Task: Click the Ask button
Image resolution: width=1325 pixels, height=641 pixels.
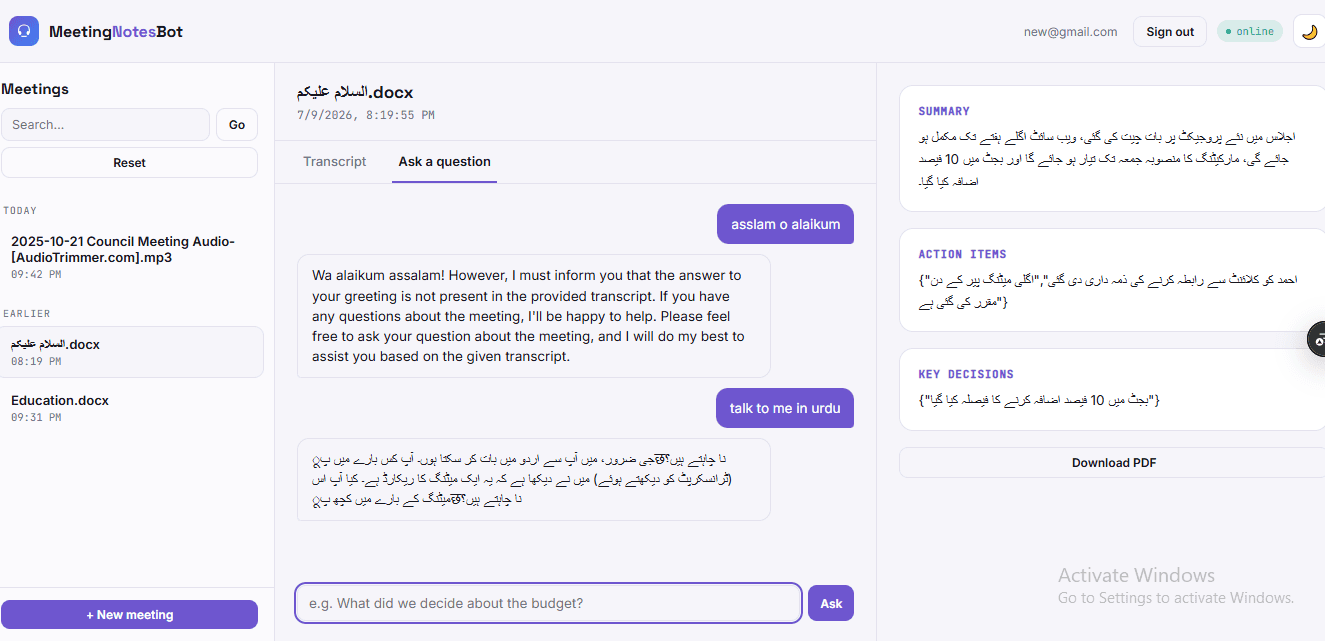Action: click(x=831, y=603)
